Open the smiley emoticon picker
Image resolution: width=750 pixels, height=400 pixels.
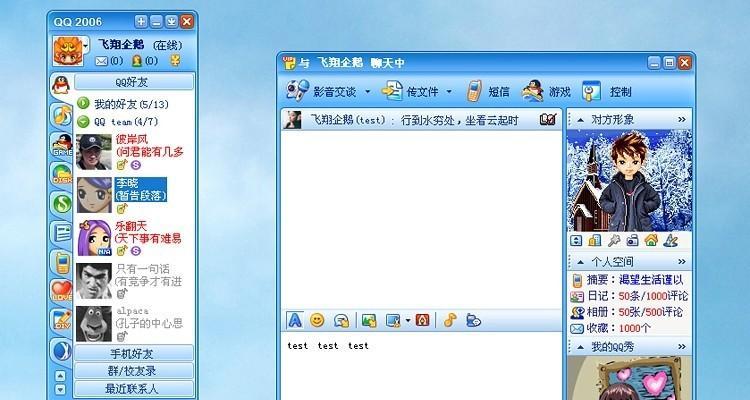pyautogui.click(x=317, y=320)
